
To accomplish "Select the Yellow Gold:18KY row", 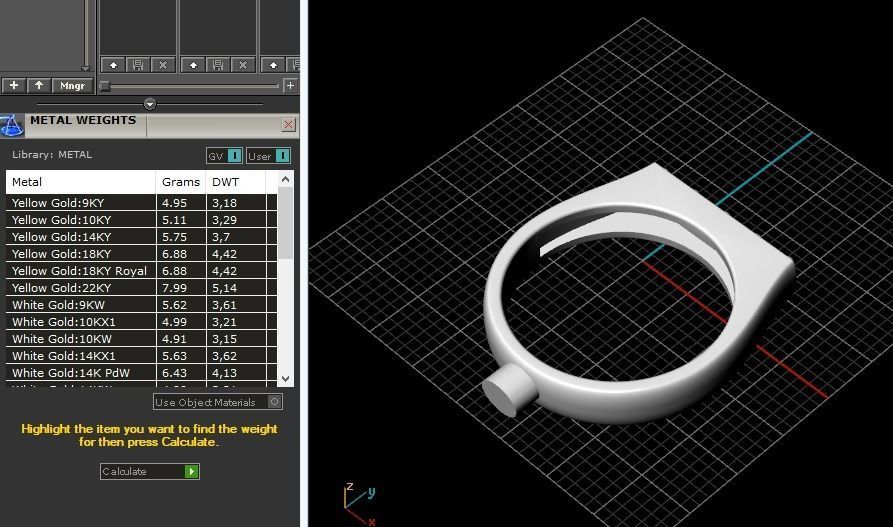I will click(x=141, y=254).
